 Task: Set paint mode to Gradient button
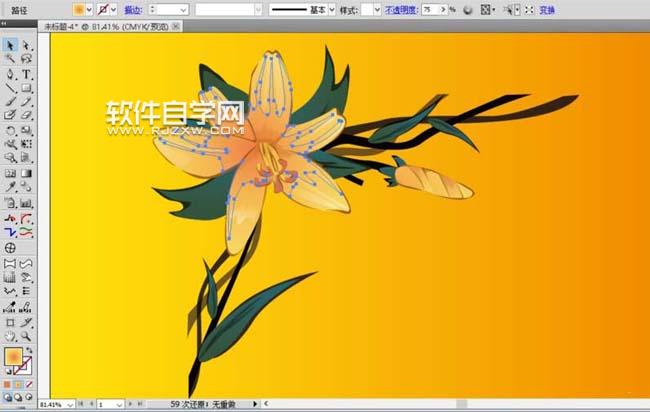(18, 385)
